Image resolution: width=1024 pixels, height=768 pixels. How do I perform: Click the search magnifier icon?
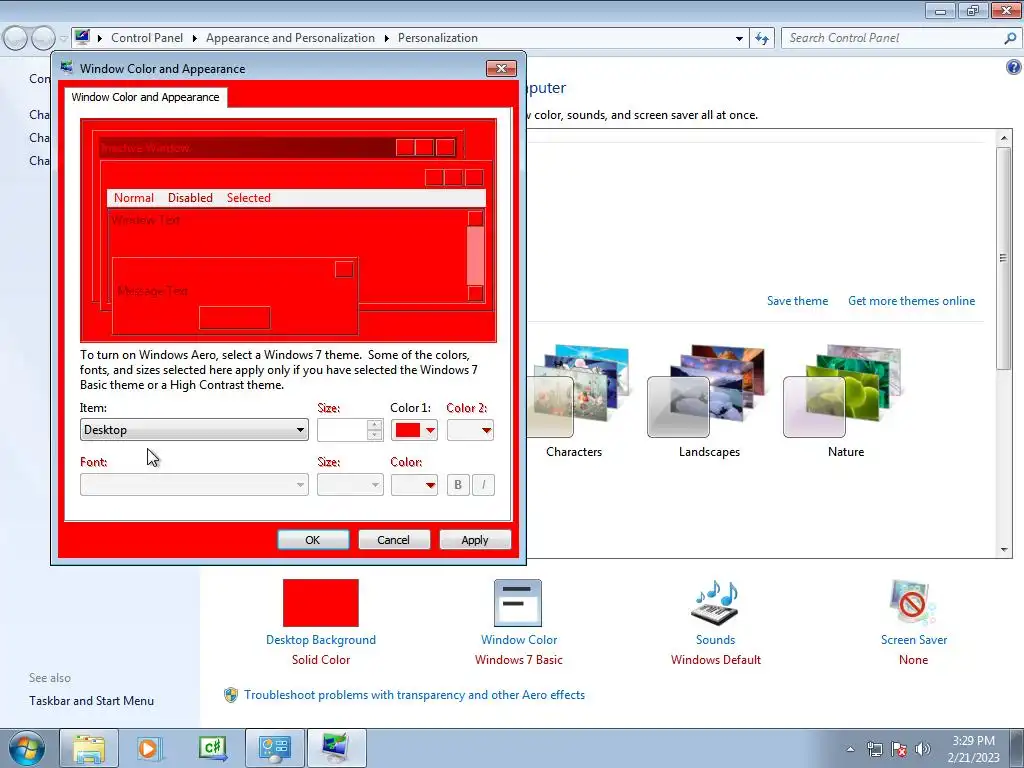[1010, 39]
